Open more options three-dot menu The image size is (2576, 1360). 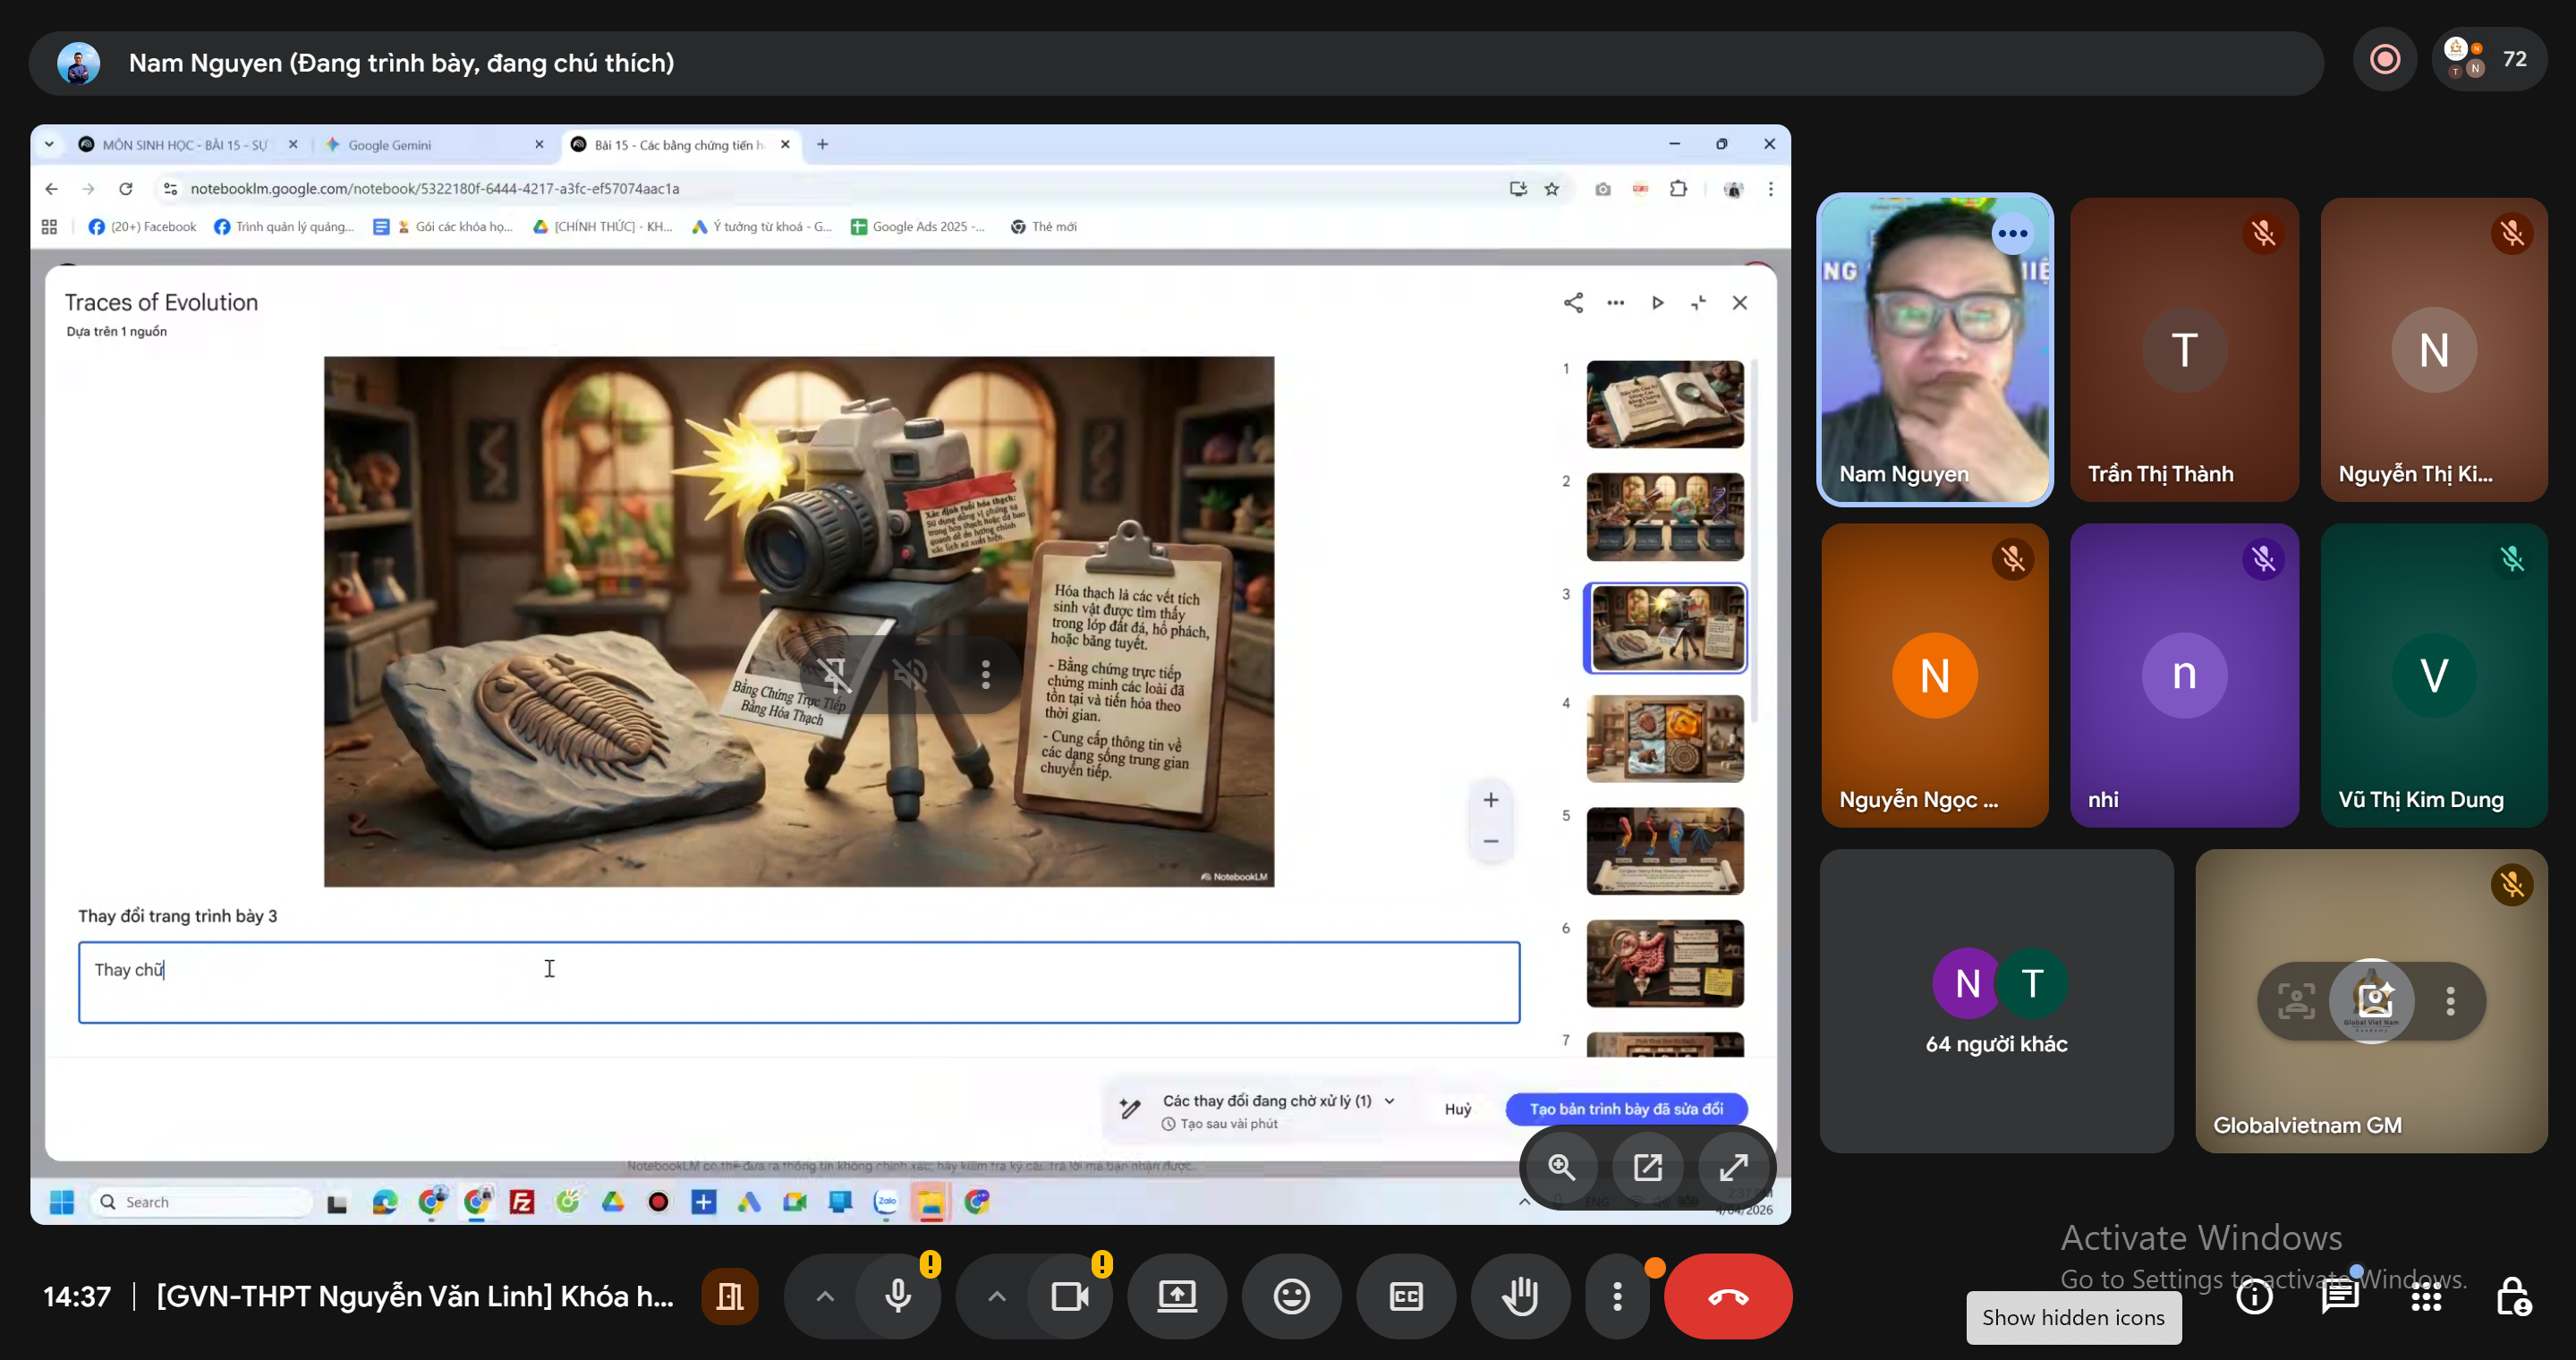click(1617, 1296)
